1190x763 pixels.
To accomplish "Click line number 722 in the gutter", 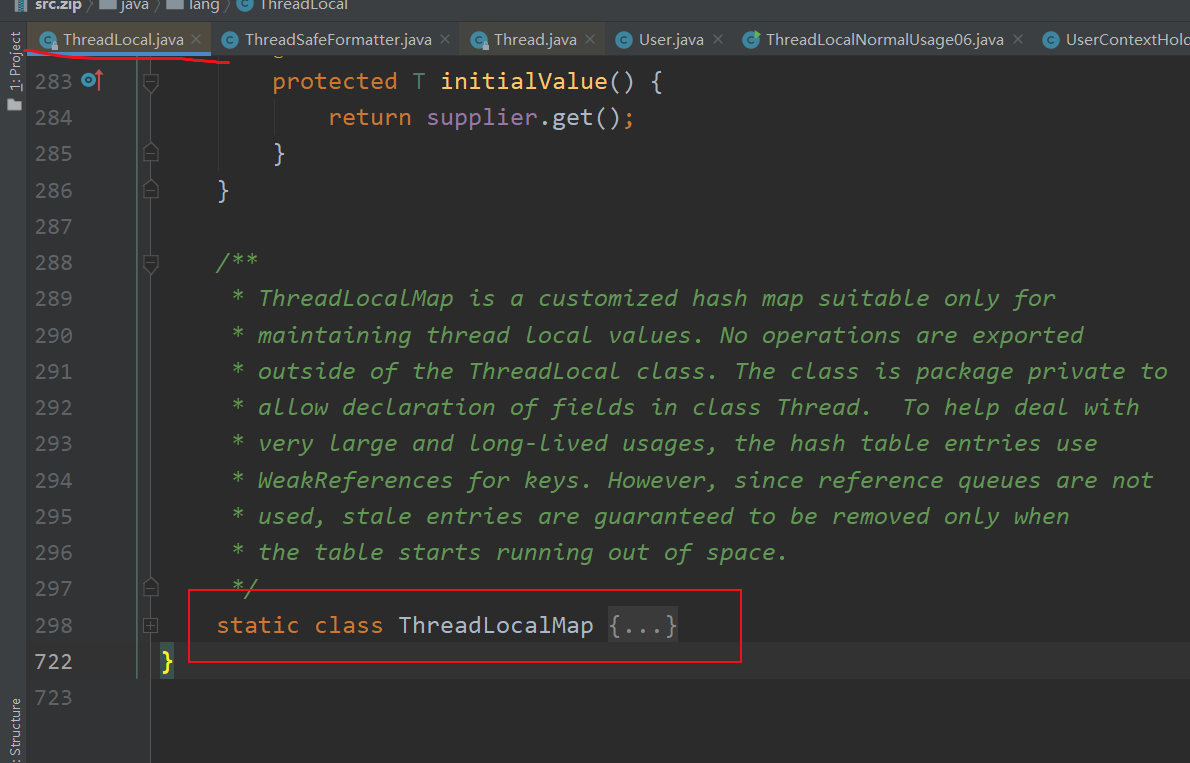I will coord(53,661).
